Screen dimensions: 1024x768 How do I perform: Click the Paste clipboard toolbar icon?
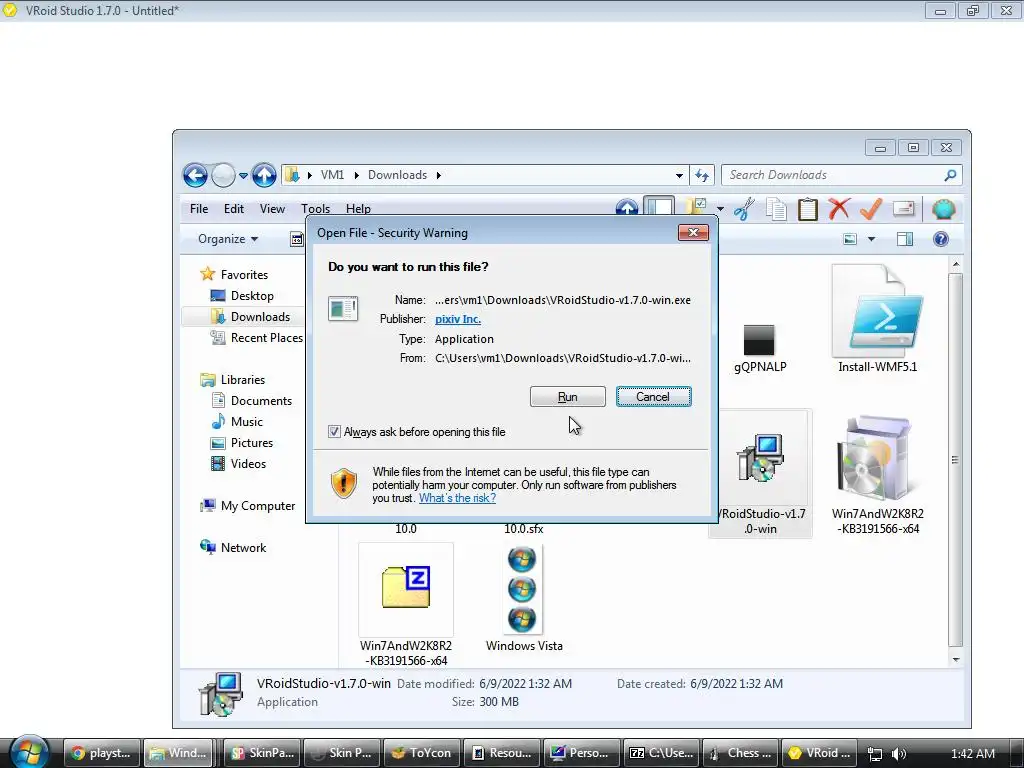(x=808, y=209)
